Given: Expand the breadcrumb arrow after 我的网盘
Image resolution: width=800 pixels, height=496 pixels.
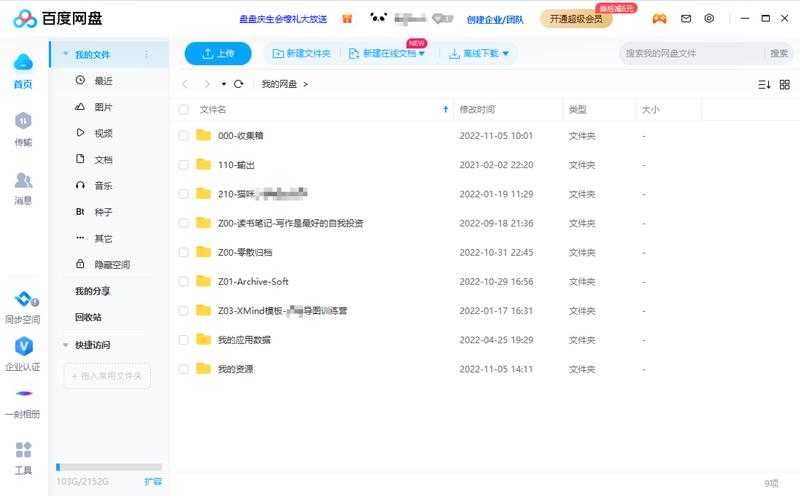Looking at the screenshot, I should pyautogui.click(x=305, y=84).
